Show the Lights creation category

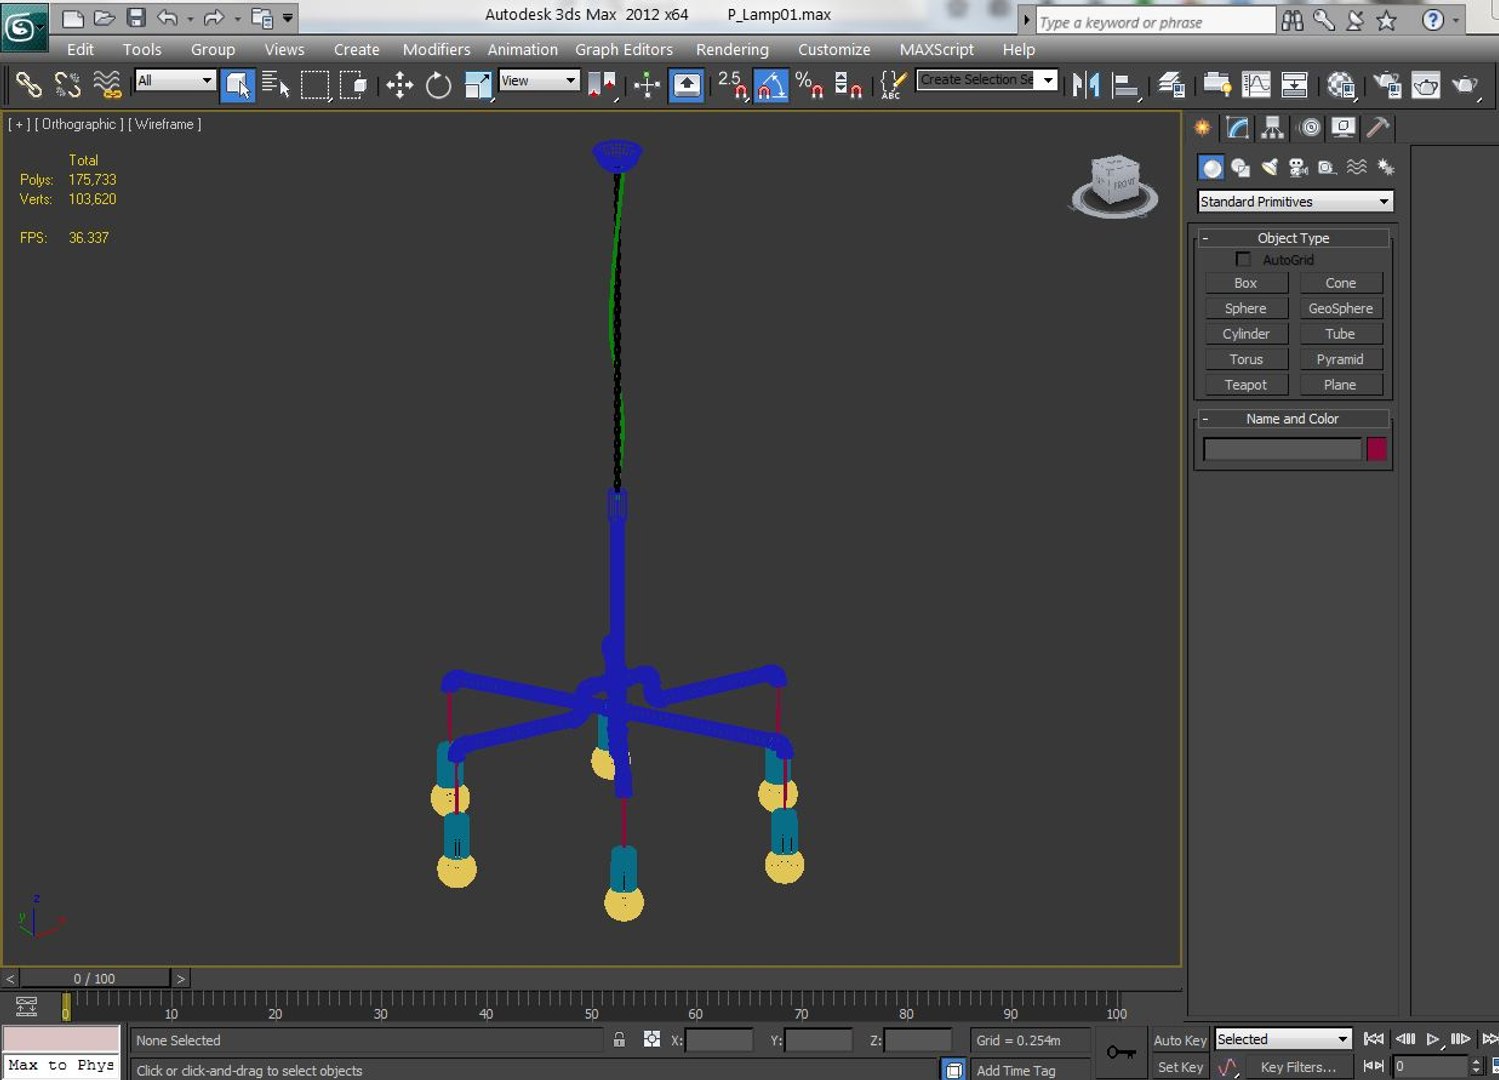(x=1269, y=167)
